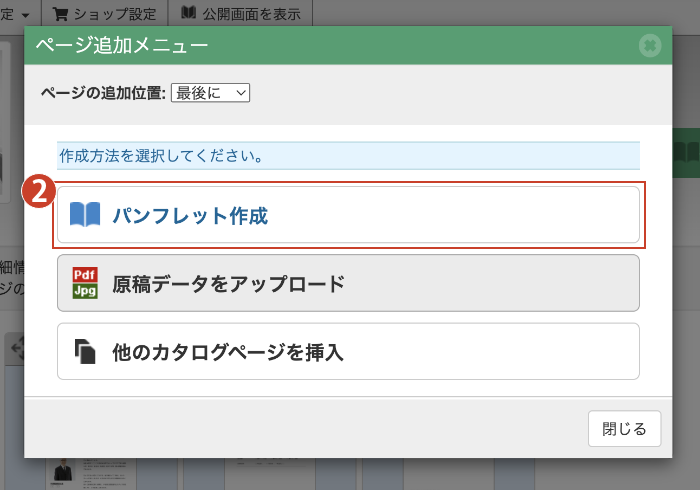The height and width of the screenshot is (490, 700).
Task: Click the 作成方法を選択してください notice bar
Action: tap(348, 156)
